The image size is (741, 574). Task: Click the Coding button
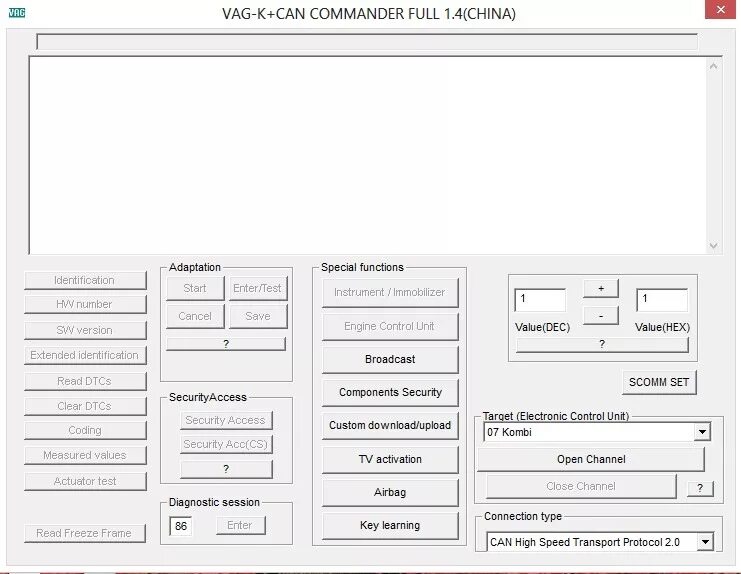[85, 430]
